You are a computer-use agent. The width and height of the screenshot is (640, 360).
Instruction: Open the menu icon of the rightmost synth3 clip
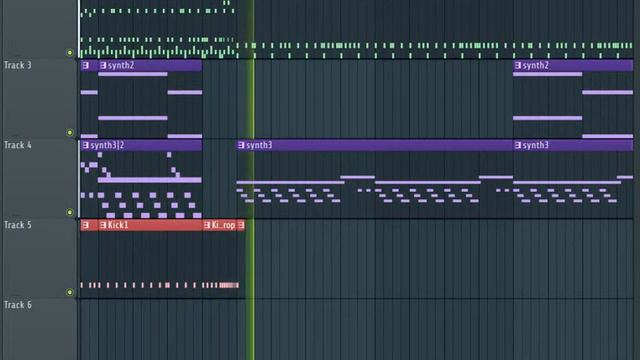518,145
